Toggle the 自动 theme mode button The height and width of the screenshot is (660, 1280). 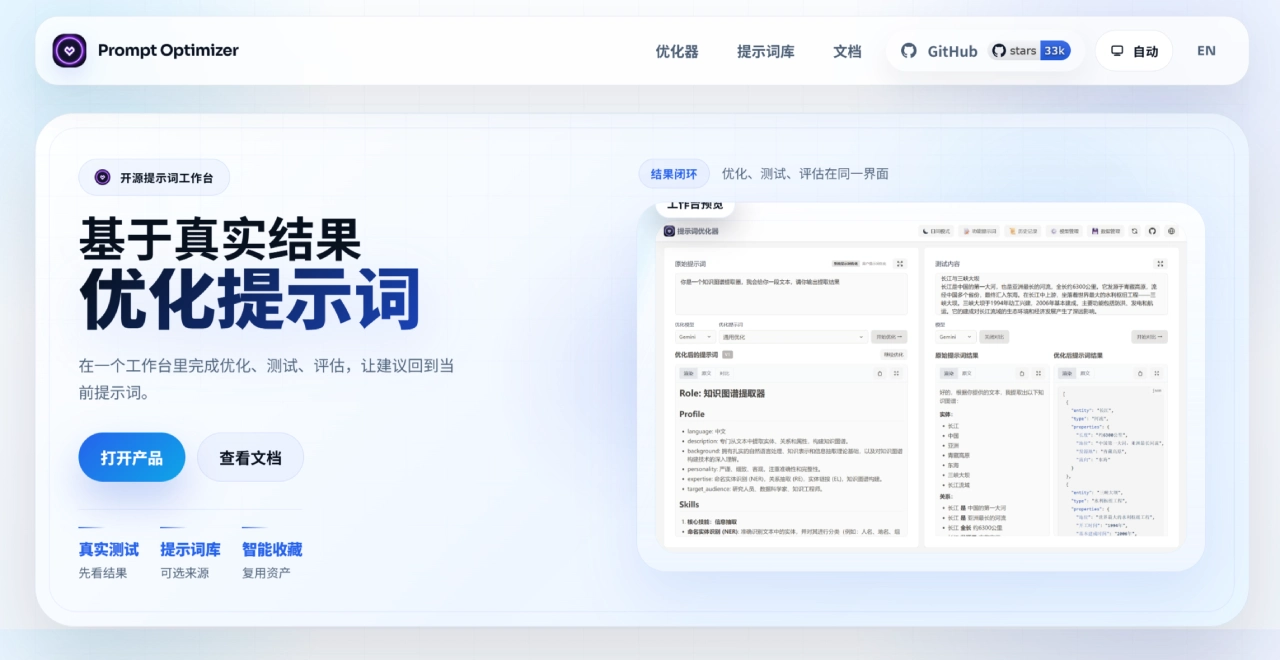pos(1134,51)
